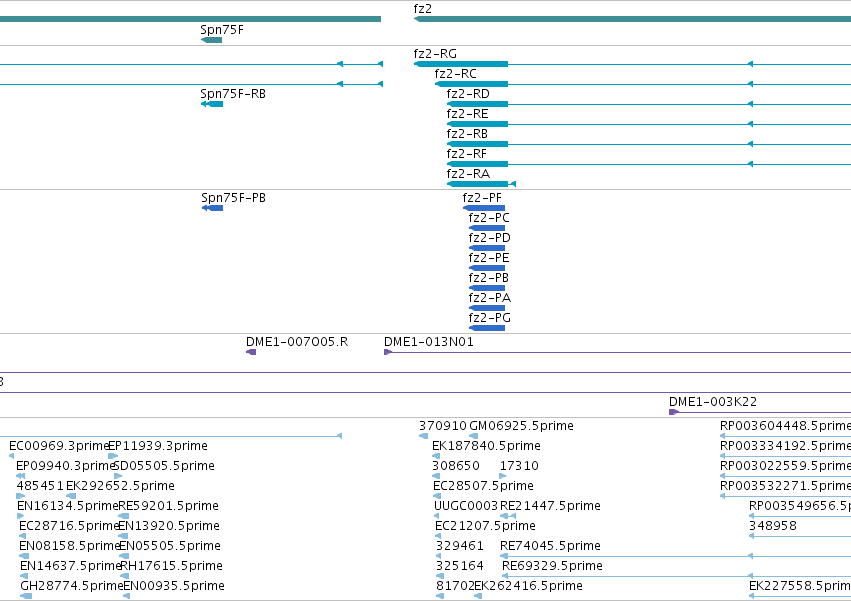
Task: Select the 329461 EST marker
Action: pos(439,556)
